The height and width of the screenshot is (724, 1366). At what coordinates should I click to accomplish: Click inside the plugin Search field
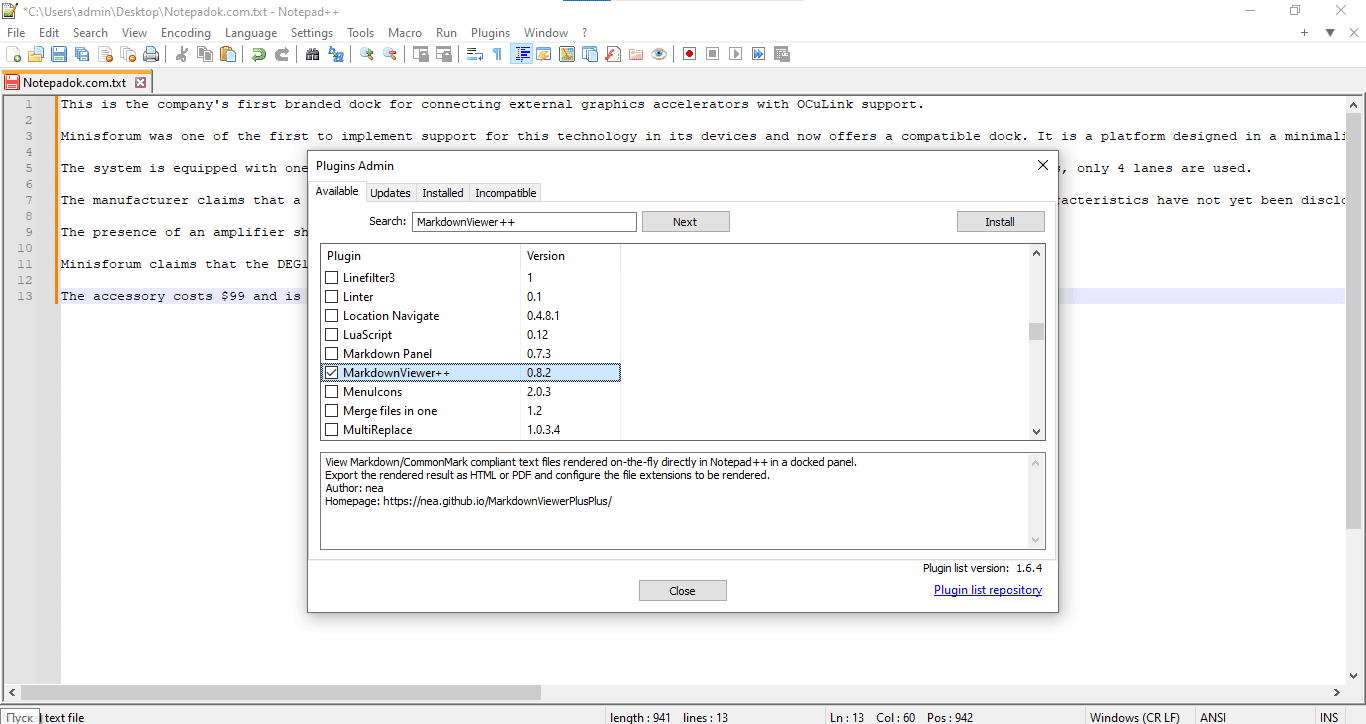(x=523, y=221)
